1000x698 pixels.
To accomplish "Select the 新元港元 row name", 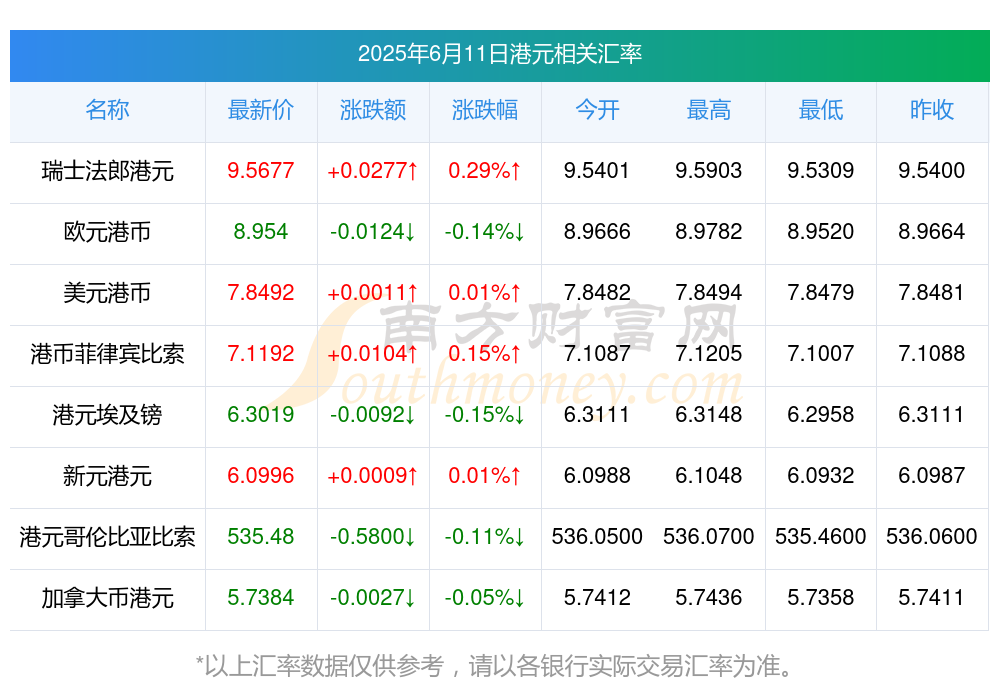I will coord(107,476).
